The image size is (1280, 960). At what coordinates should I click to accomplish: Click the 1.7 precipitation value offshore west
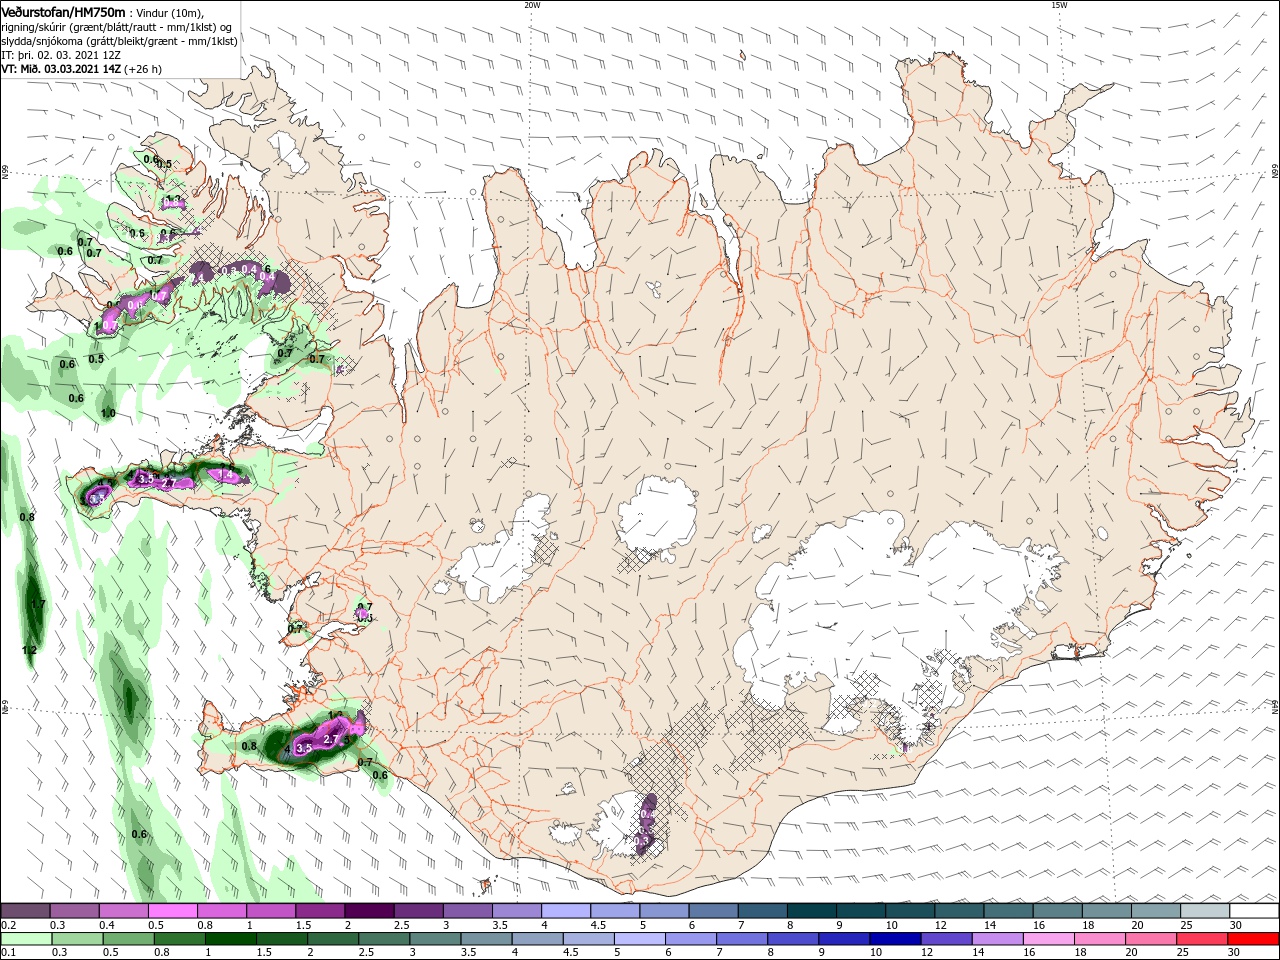tap(39, 604)
